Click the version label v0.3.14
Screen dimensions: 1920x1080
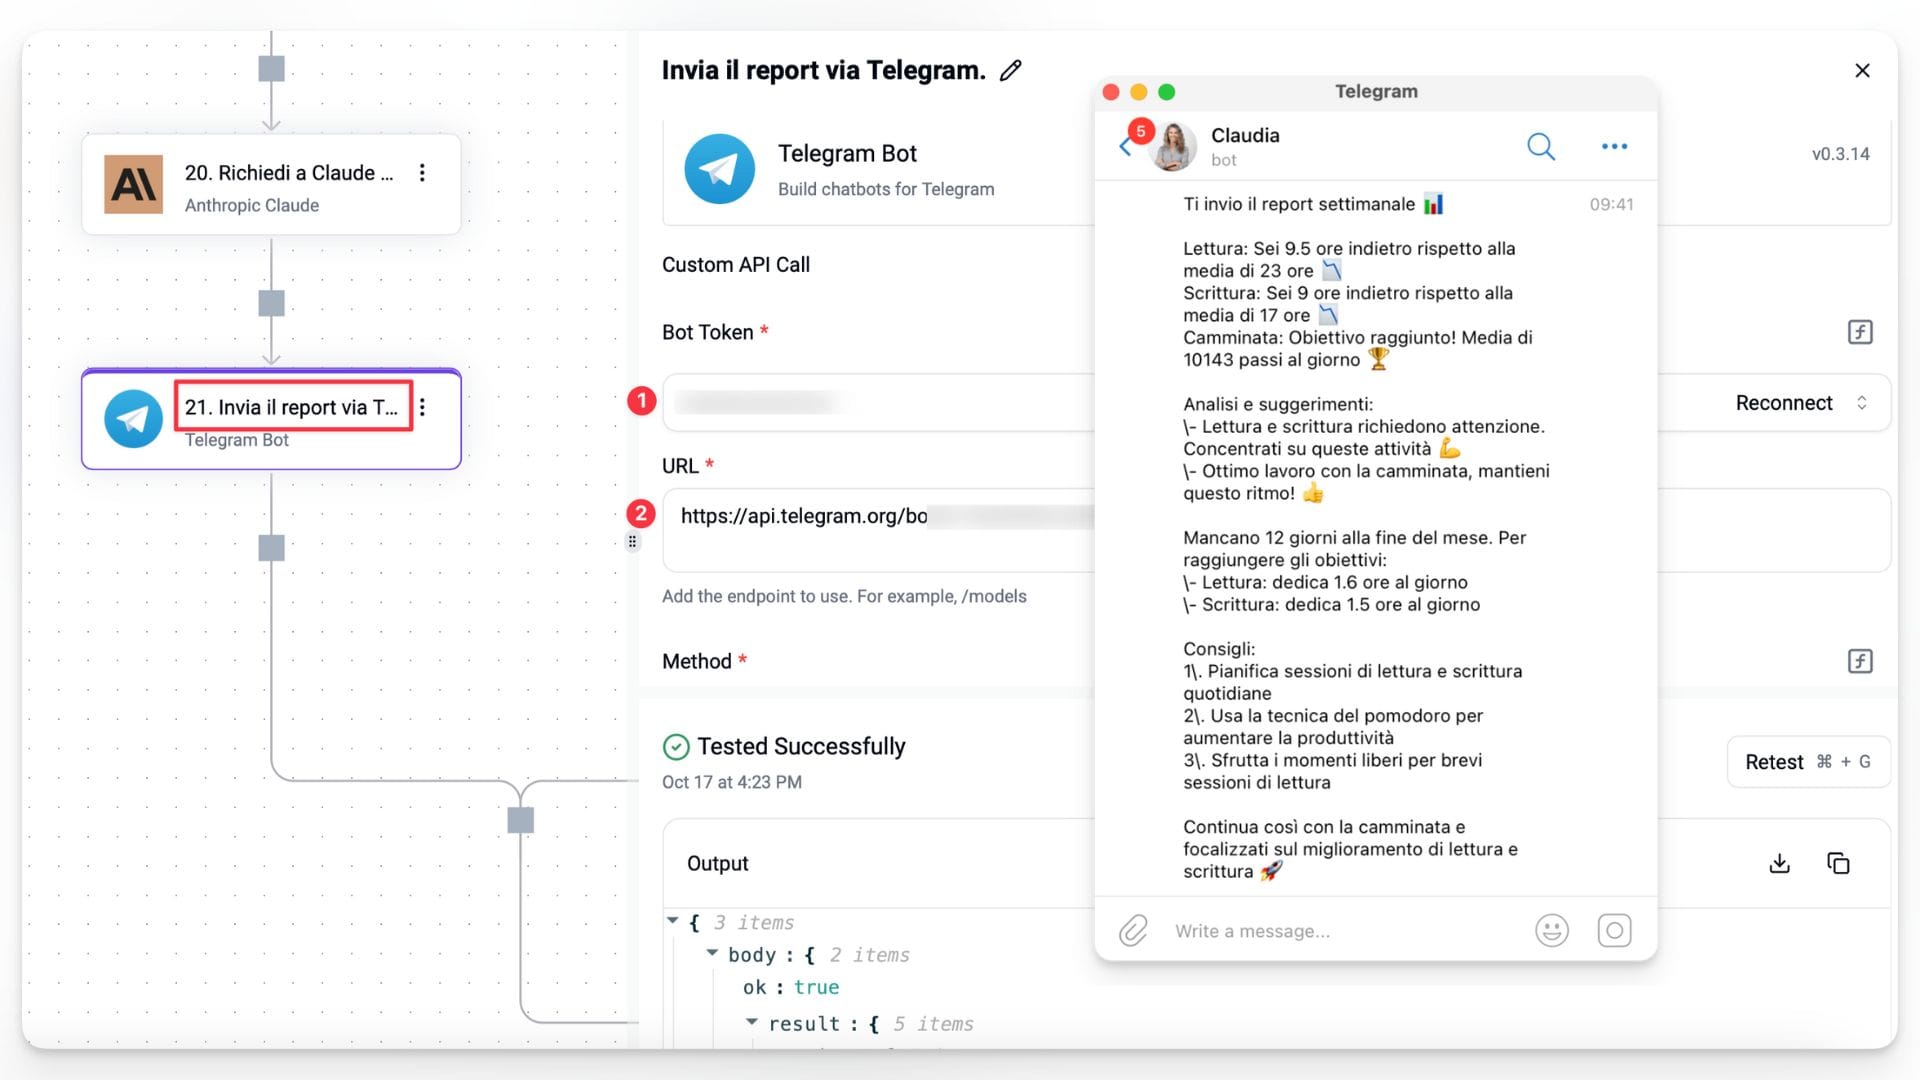click(x=1840, y=154)
